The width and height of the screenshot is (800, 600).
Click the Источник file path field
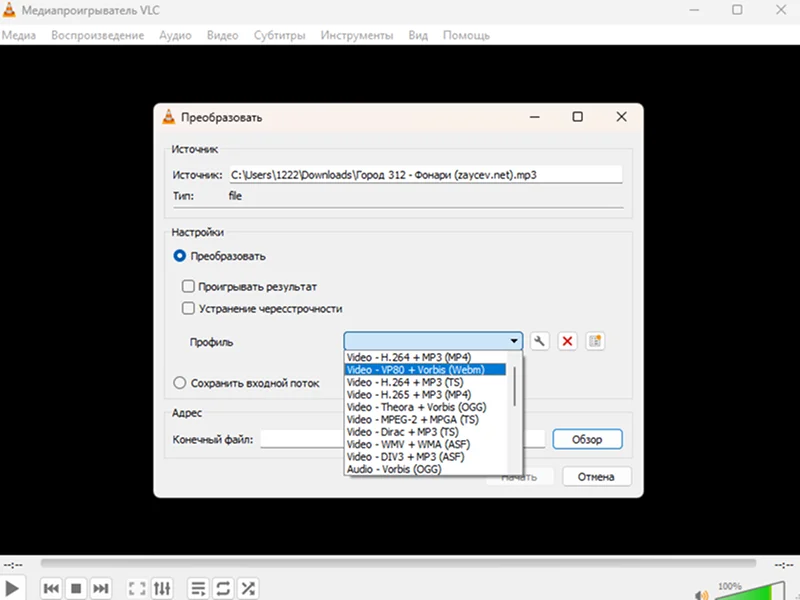[x=426, y=174]
